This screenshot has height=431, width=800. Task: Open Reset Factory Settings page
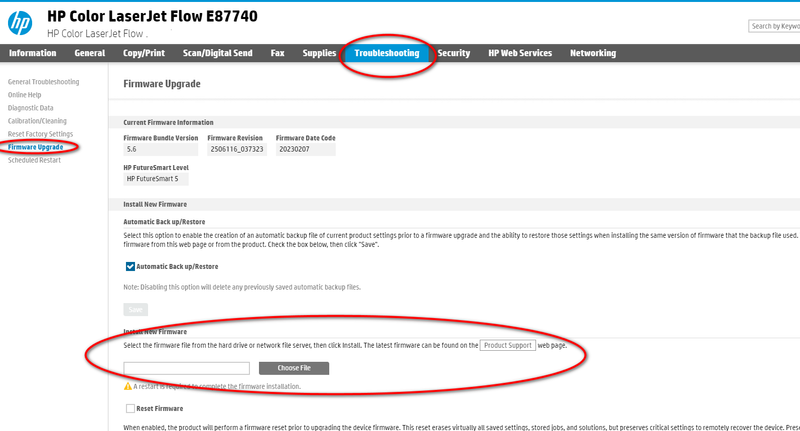point(40,134)
